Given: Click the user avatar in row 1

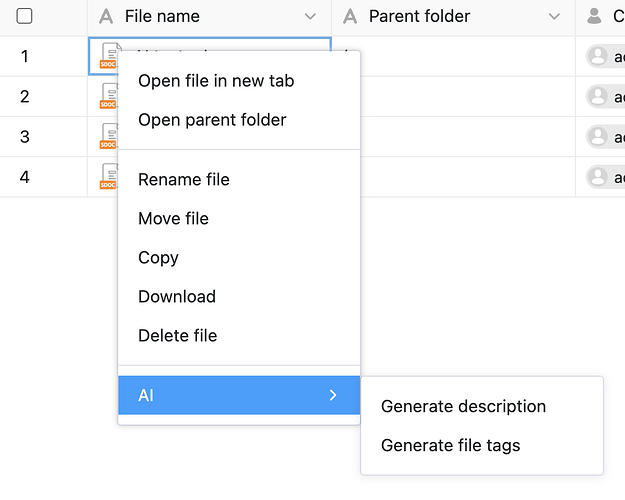Looking at the screenshot, I should [x=598, y=57].
